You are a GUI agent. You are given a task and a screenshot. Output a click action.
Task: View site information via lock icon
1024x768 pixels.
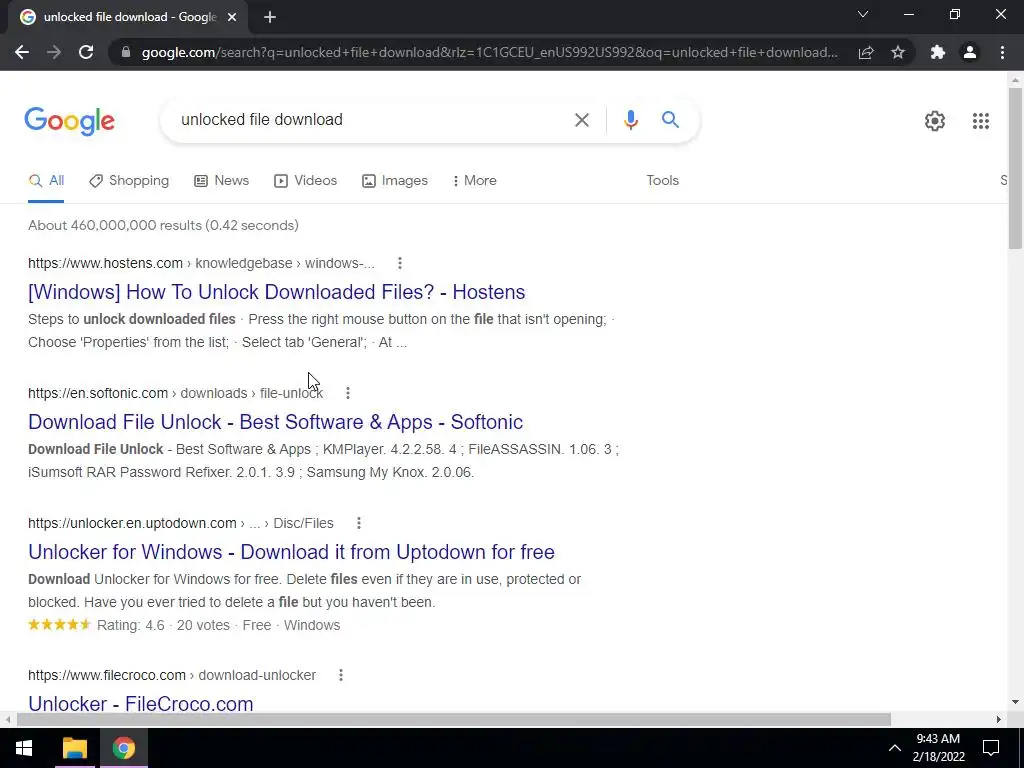tap(126, 52)
